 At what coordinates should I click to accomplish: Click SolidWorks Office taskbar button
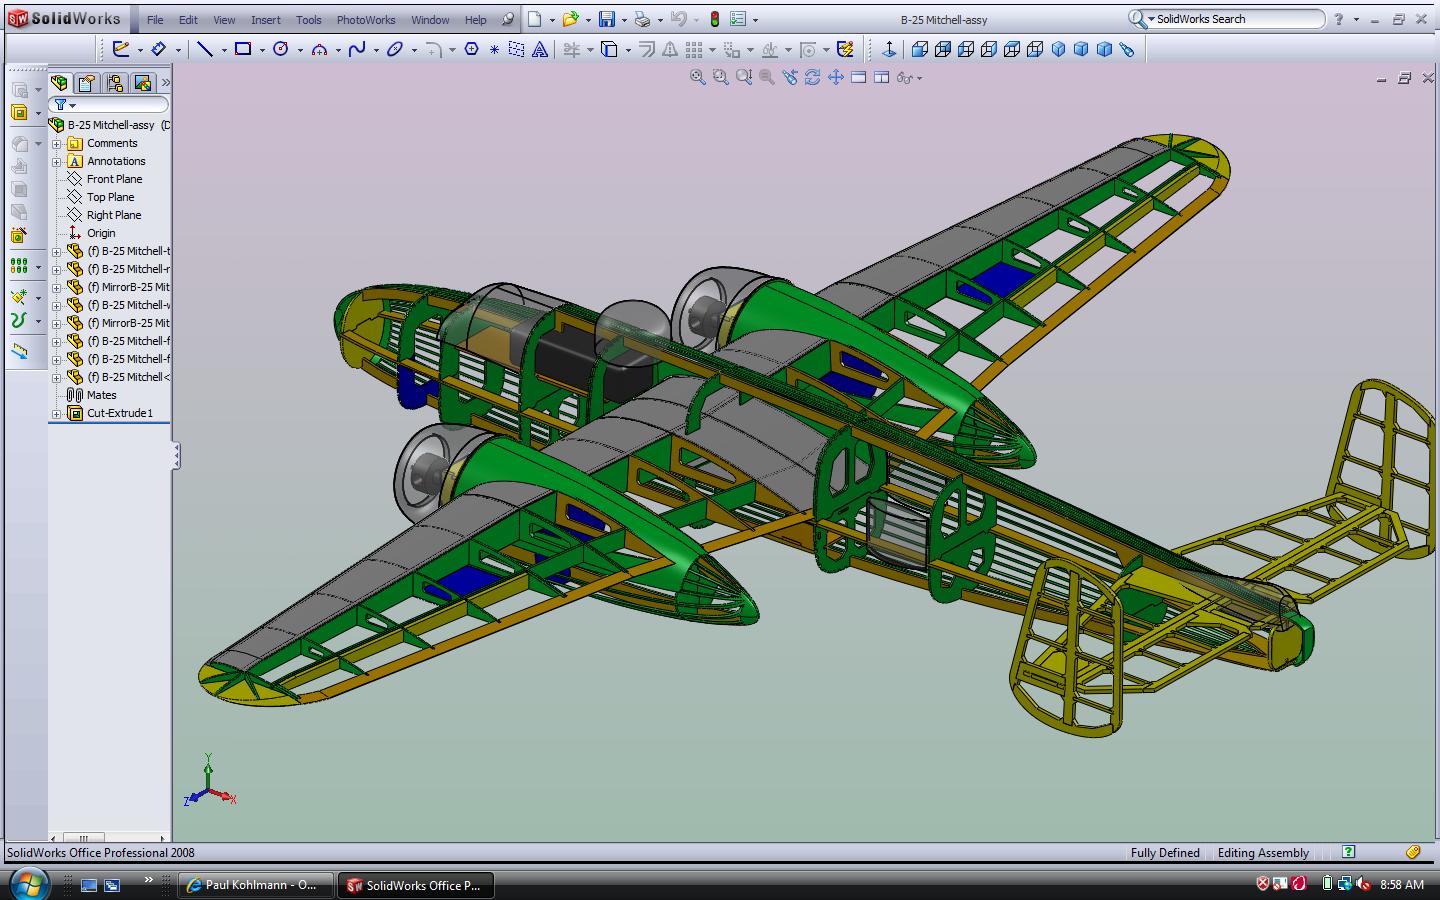tap(416, 885)
